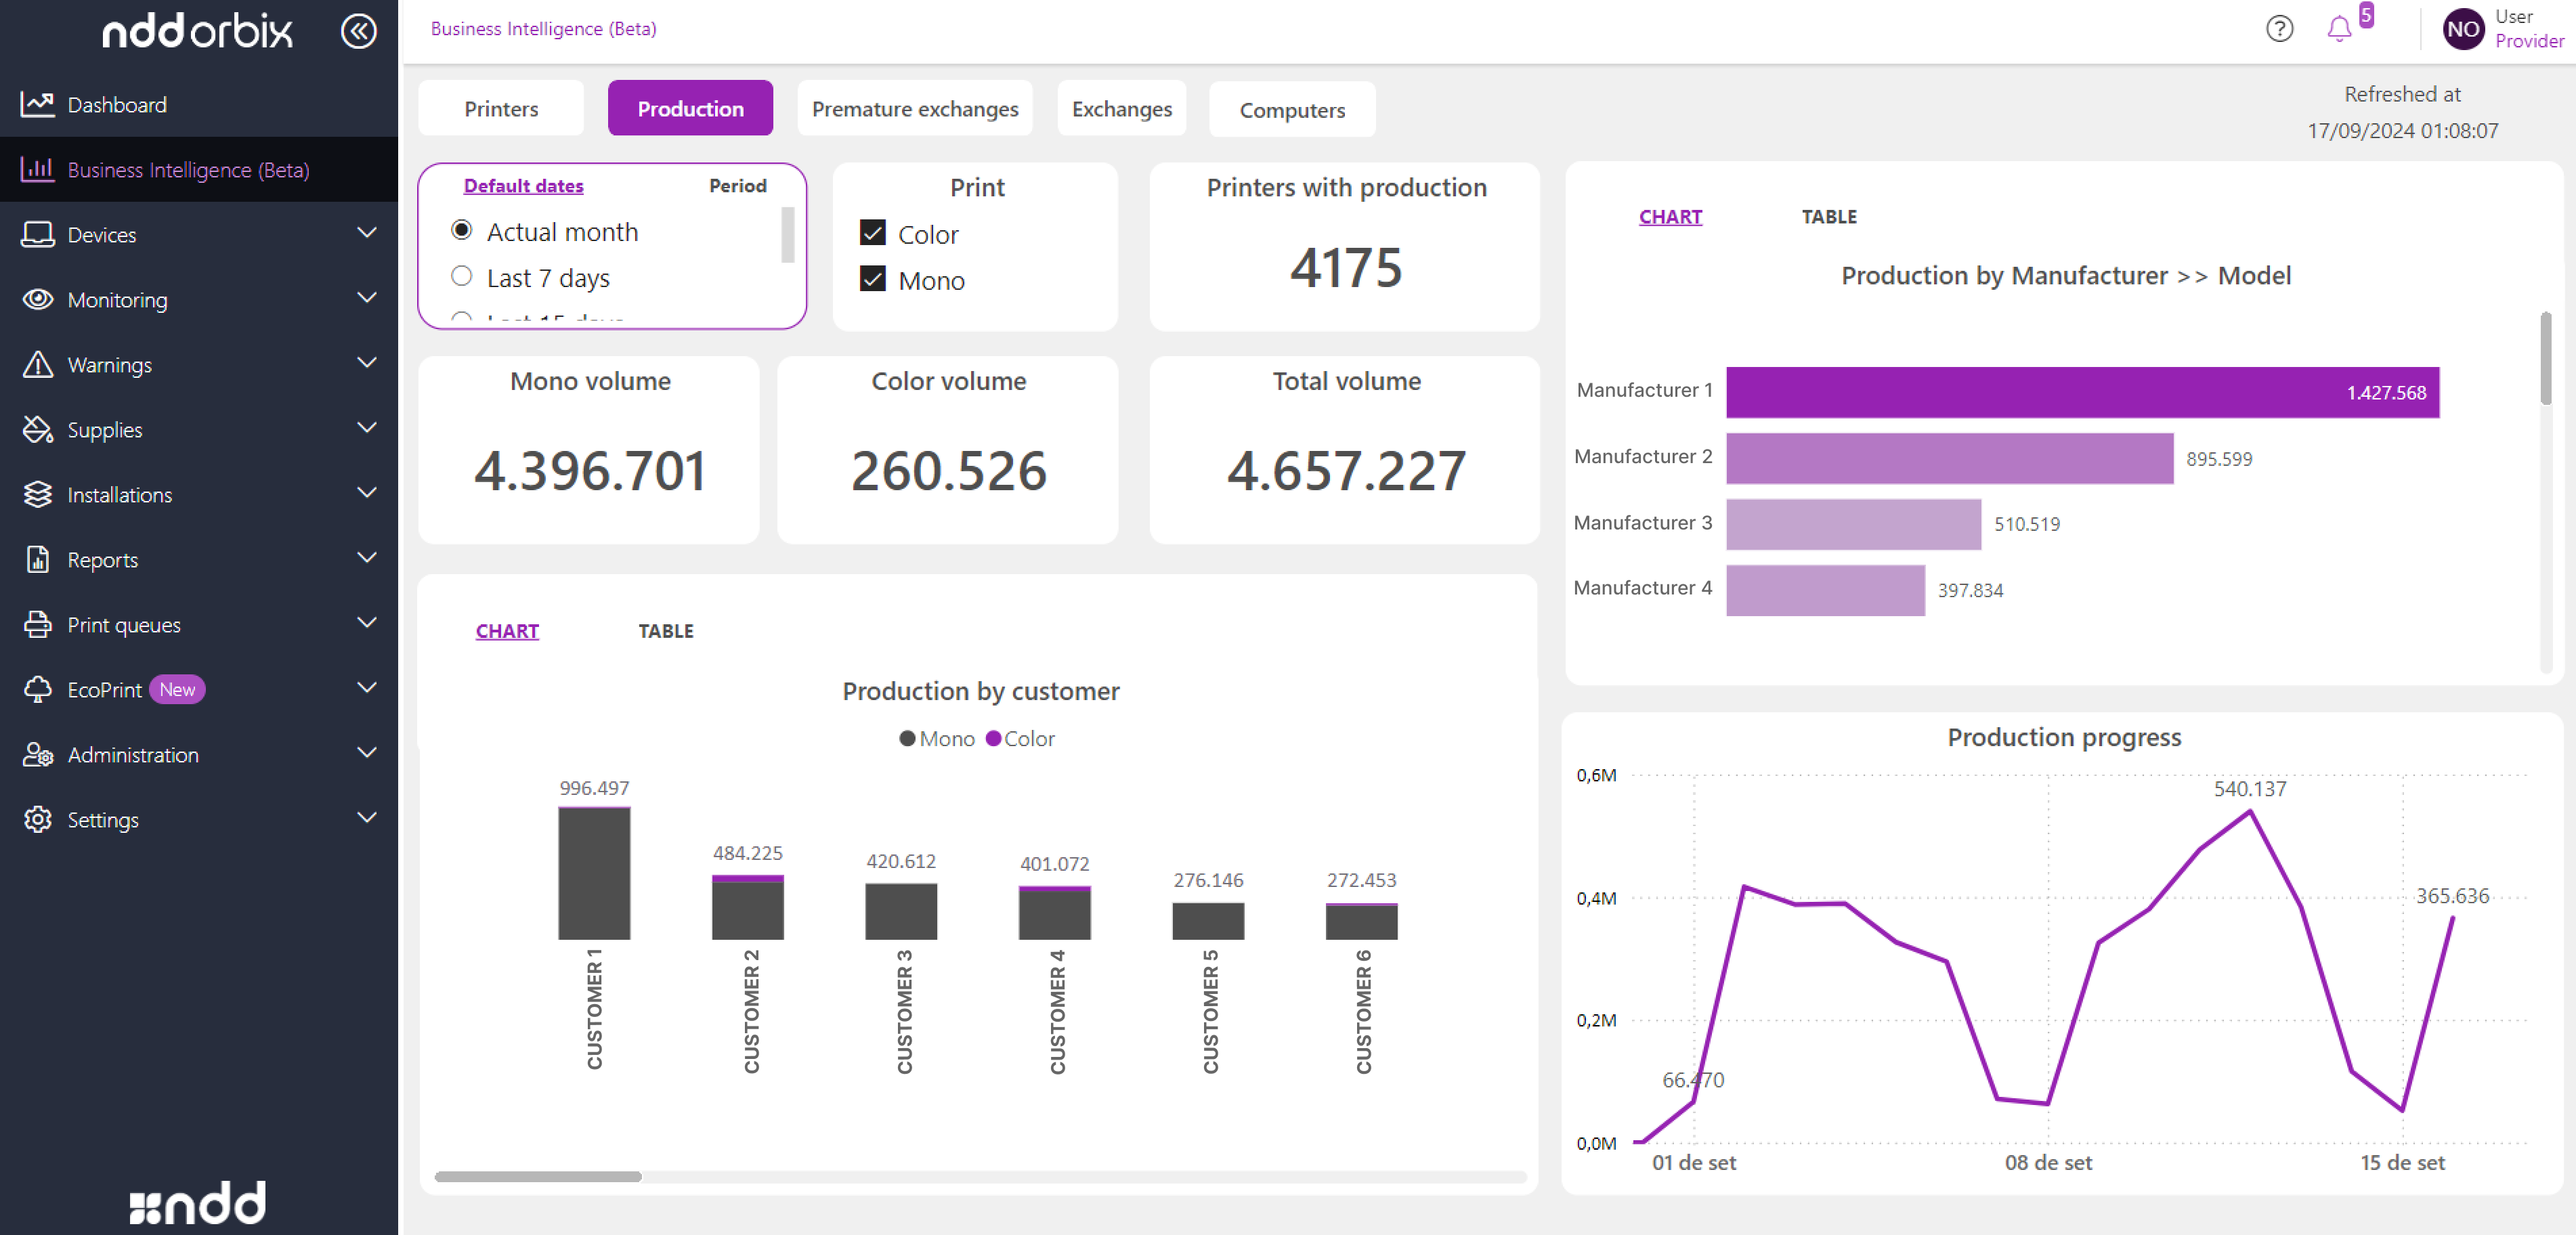Click the NO user avatar
The image size is (2576, 1235).
pos(2463,29)
